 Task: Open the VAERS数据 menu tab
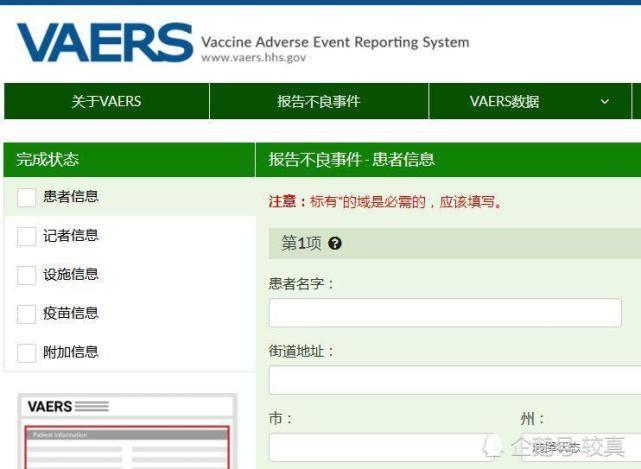[530, 101]
